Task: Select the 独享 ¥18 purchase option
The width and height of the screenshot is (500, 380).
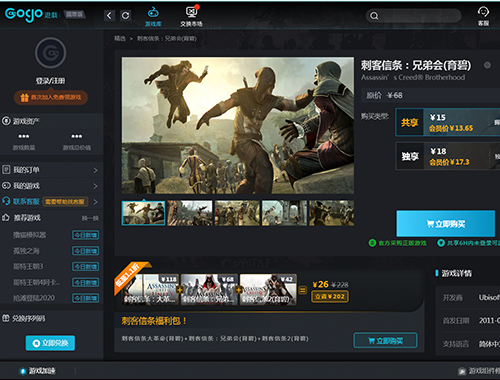Action: 448,156
